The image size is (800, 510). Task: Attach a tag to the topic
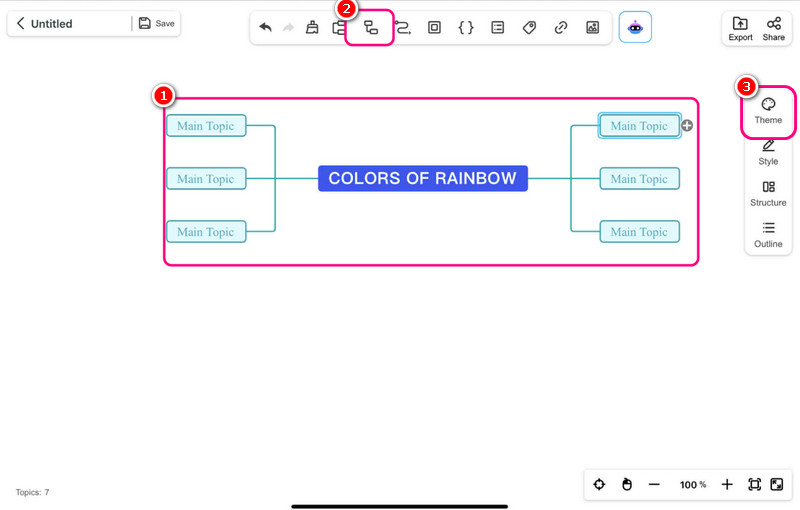pos(529,27)
